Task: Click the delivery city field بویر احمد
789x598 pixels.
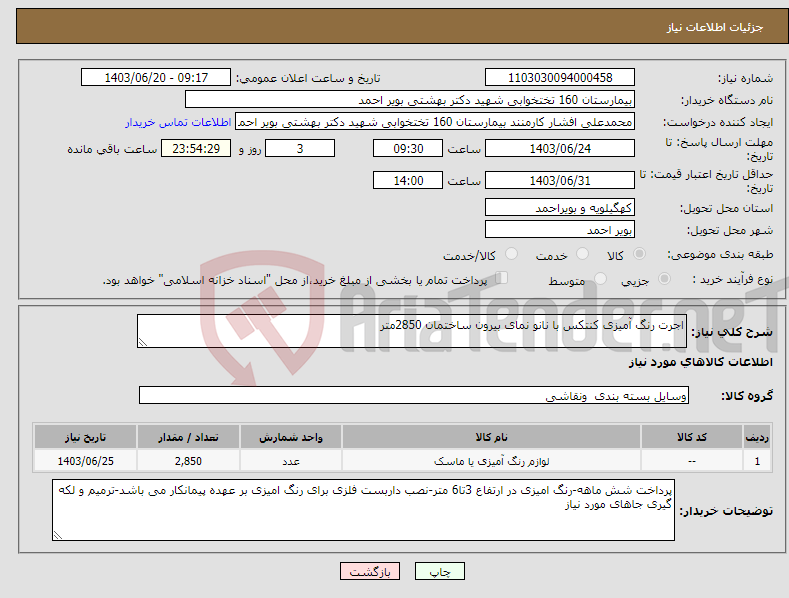Action: (560, 230)
